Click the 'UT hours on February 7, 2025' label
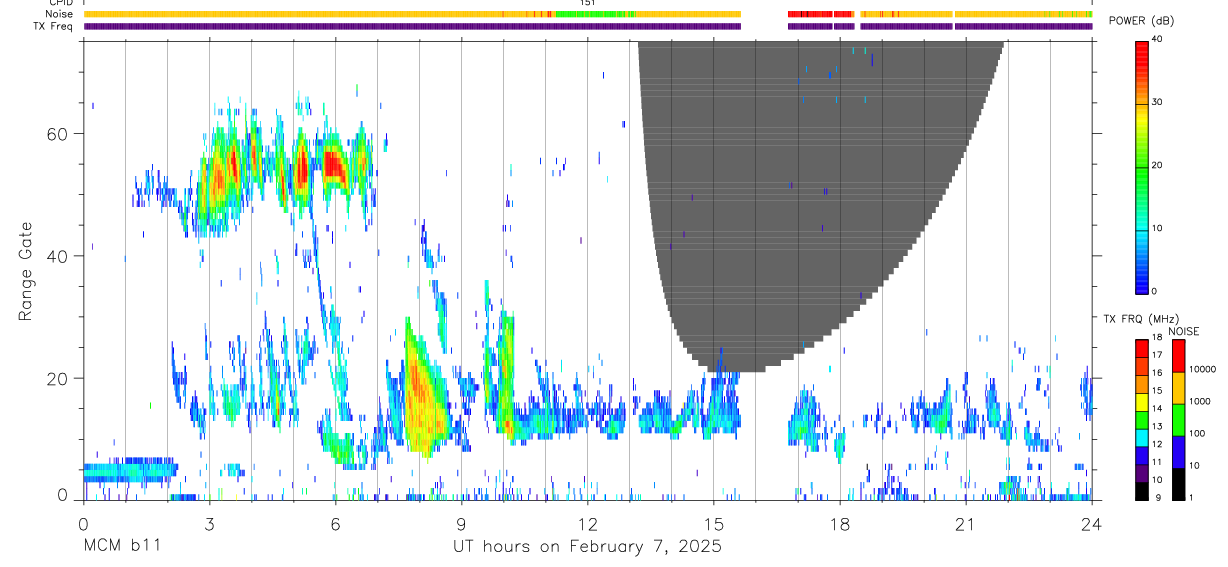Image resolution: width=1228 pixels, height=567 pixels. [588, 547]
